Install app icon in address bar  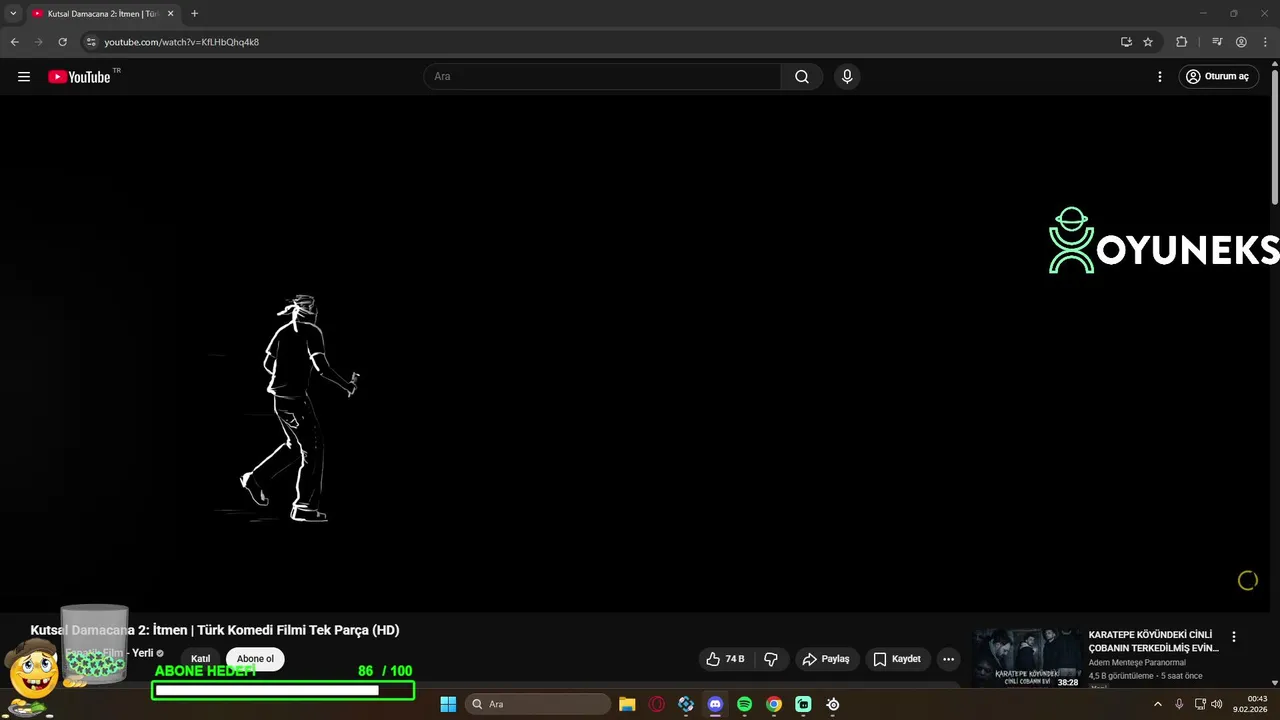[x=1126, y=42]
